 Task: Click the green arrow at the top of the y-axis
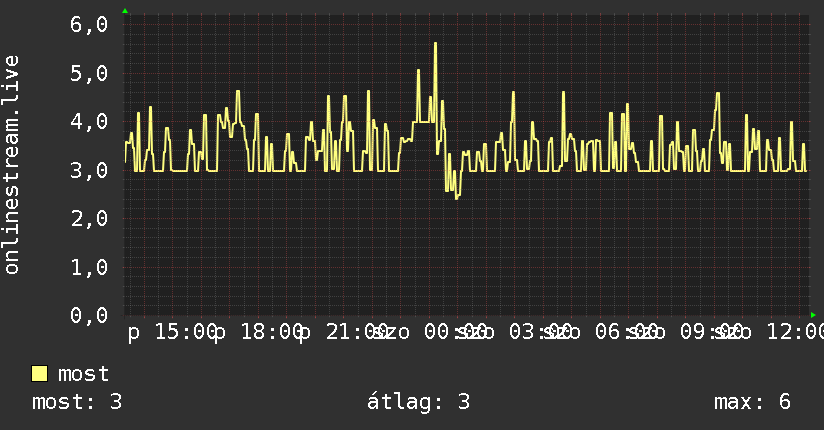pyautogui.click(x=125, y=11)
